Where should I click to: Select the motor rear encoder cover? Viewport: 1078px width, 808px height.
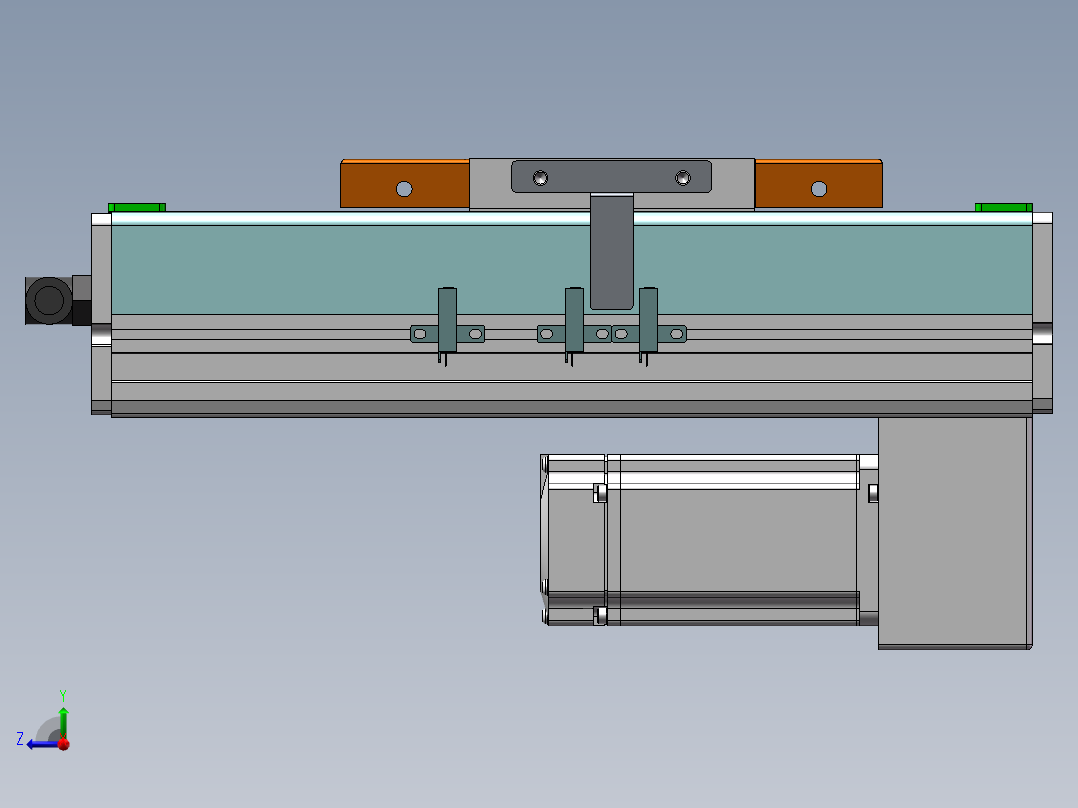[x=573, y=540]
